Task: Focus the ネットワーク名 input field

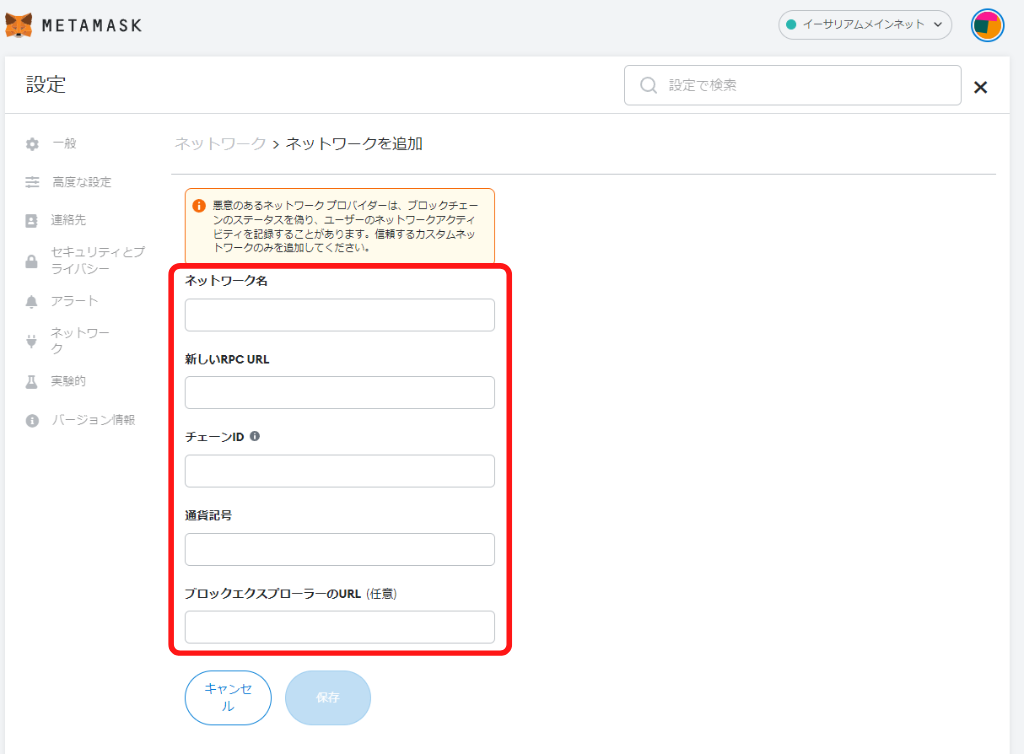Action: click(x=340, y=315)
